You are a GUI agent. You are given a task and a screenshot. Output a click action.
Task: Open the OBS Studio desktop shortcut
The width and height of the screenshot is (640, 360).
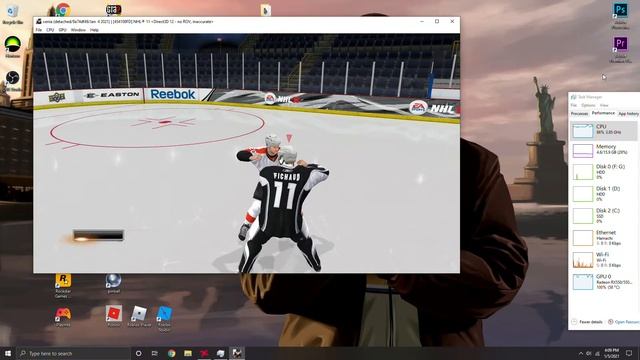(x=12, y=80)
